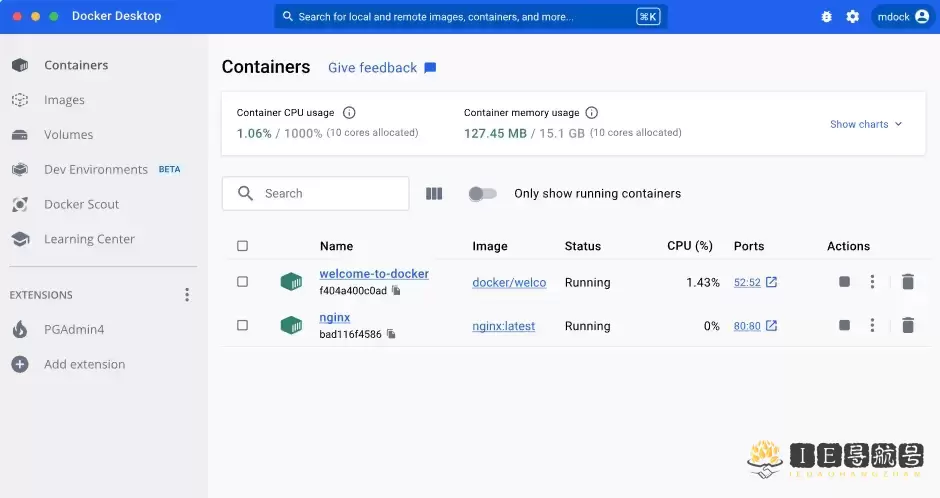
Task: Open the settings gear icon
Action: point(852,17)
